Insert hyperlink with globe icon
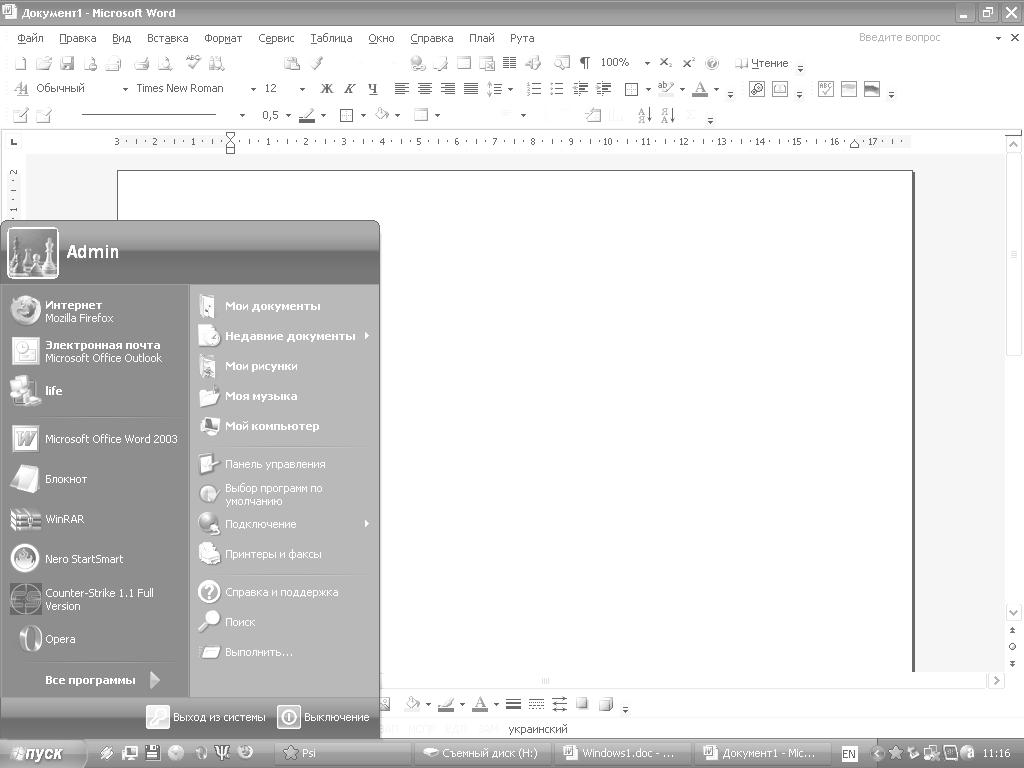Image resolution: width=1024 pixels, height=768 pixels. [x=417, y=63]
